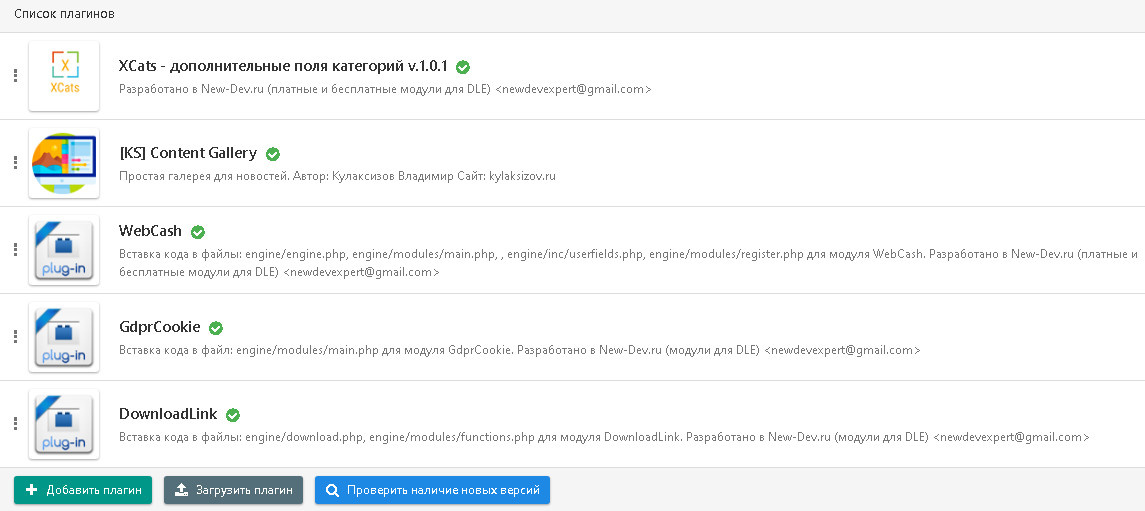Toggle the green status check next to WebCash
Screen dimensions: 1145x511
click(x=198, y=232)
